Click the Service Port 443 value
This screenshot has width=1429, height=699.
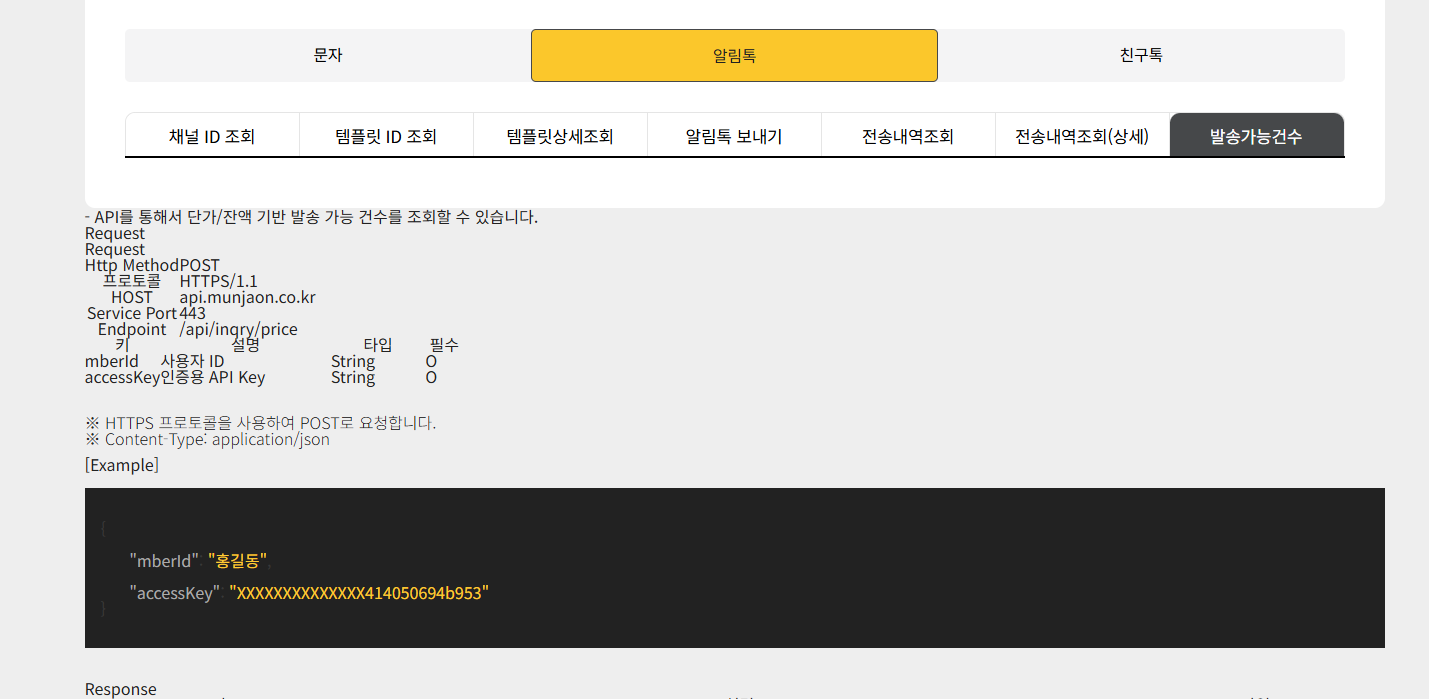pyautogui.click(x=193, y=313)
